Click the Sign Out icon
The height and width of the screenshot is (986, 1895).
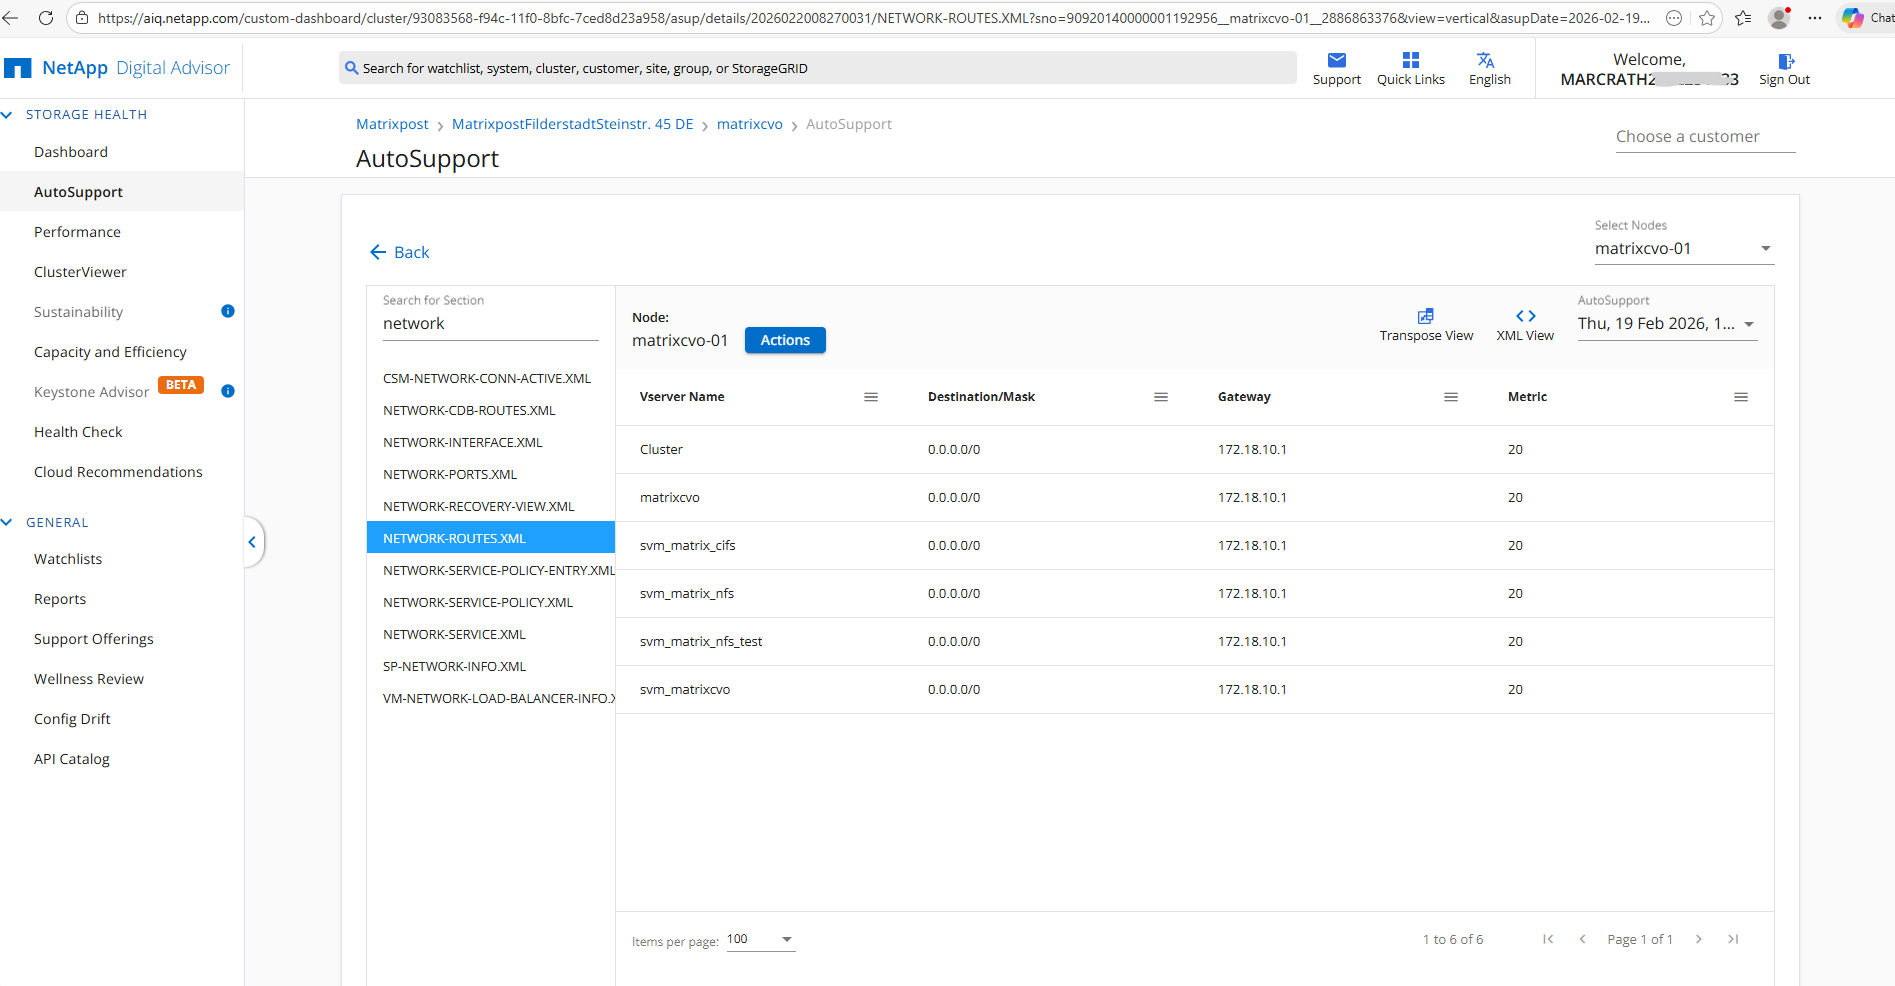(x=1785, y=62)
